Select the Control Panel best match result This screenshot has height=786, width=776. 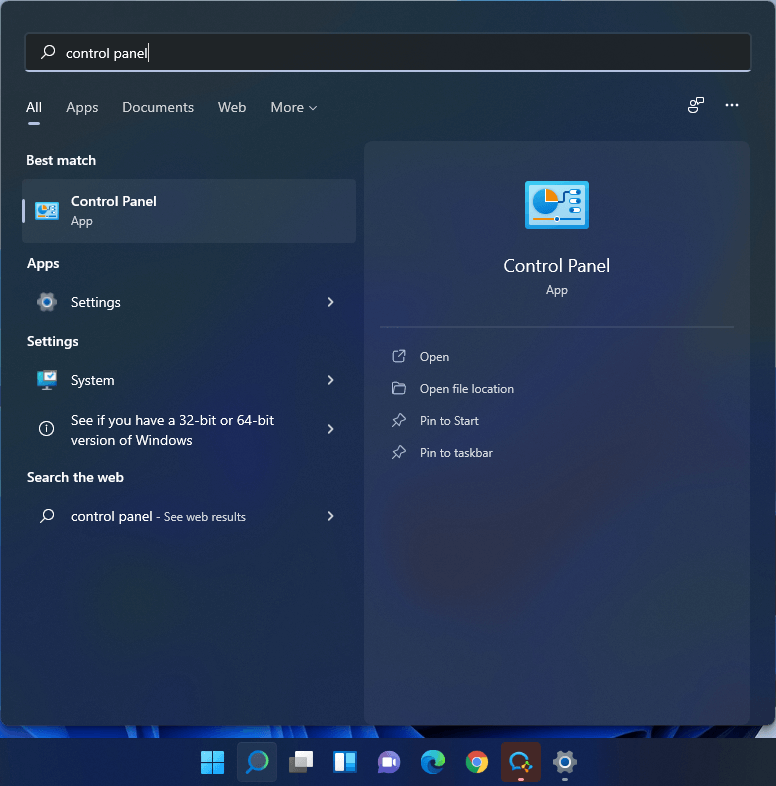coord(189,211)
